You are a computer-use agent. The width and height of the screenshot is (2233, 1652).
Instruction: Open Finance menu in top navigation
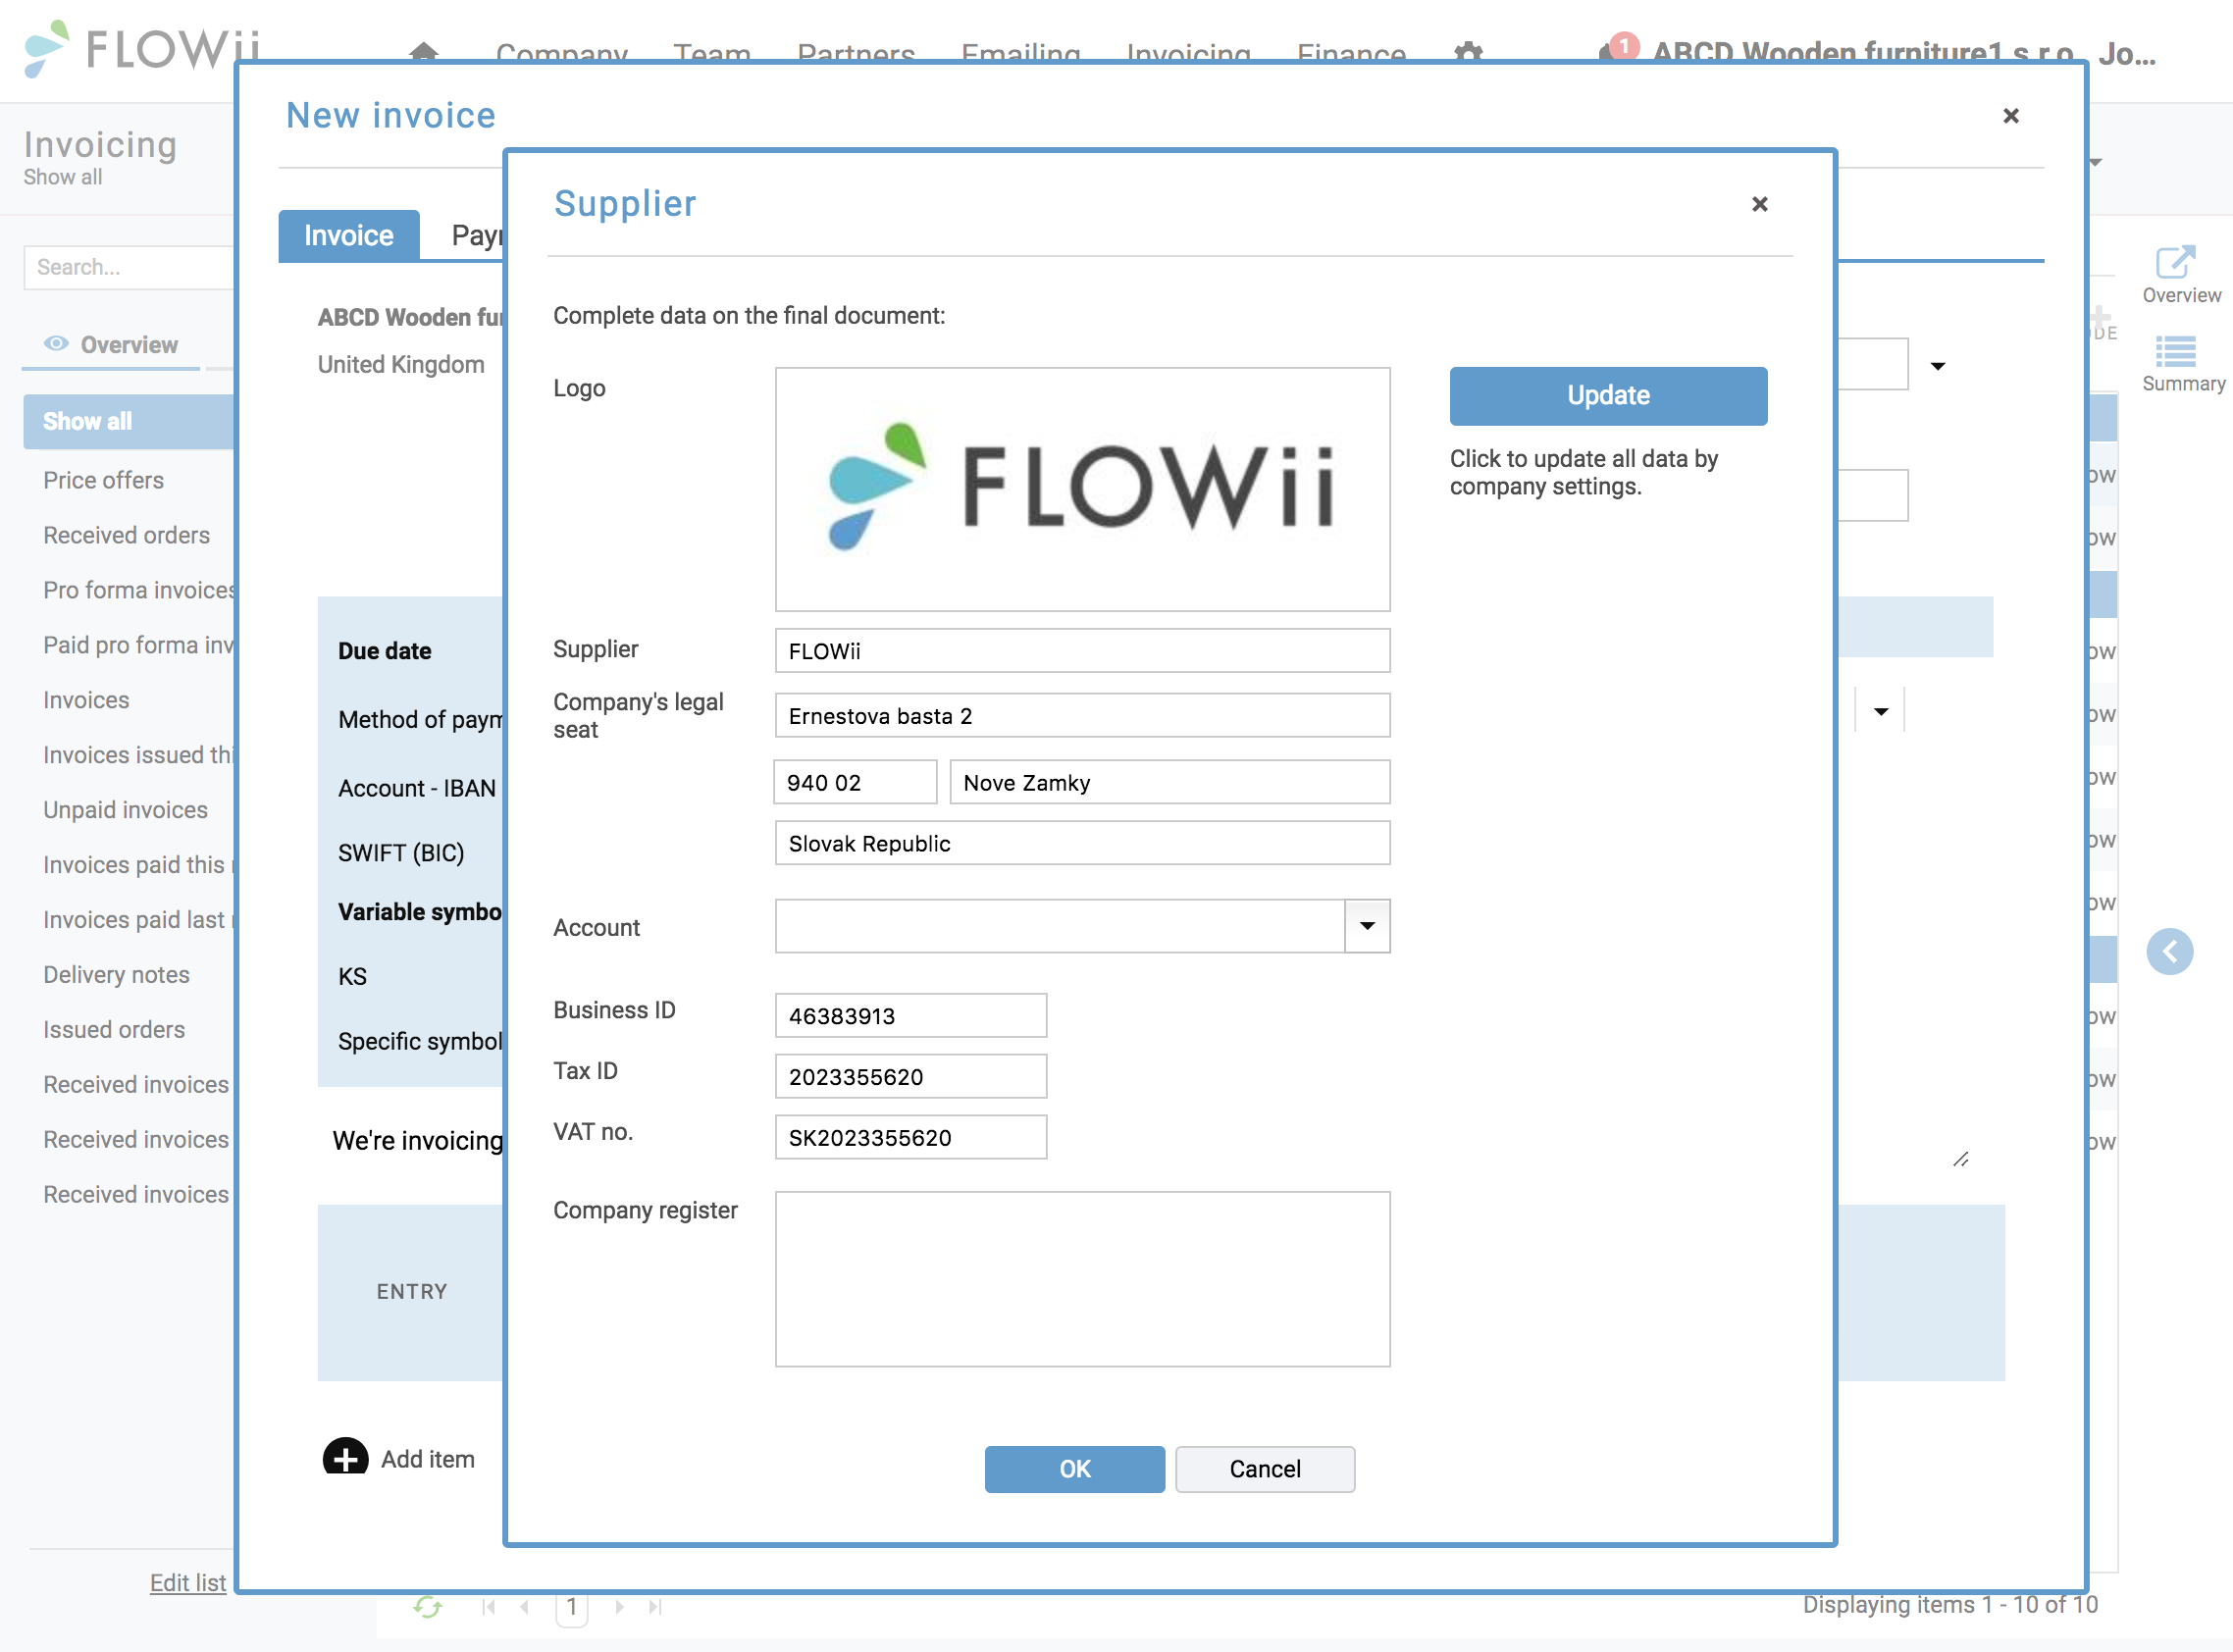1350,53
